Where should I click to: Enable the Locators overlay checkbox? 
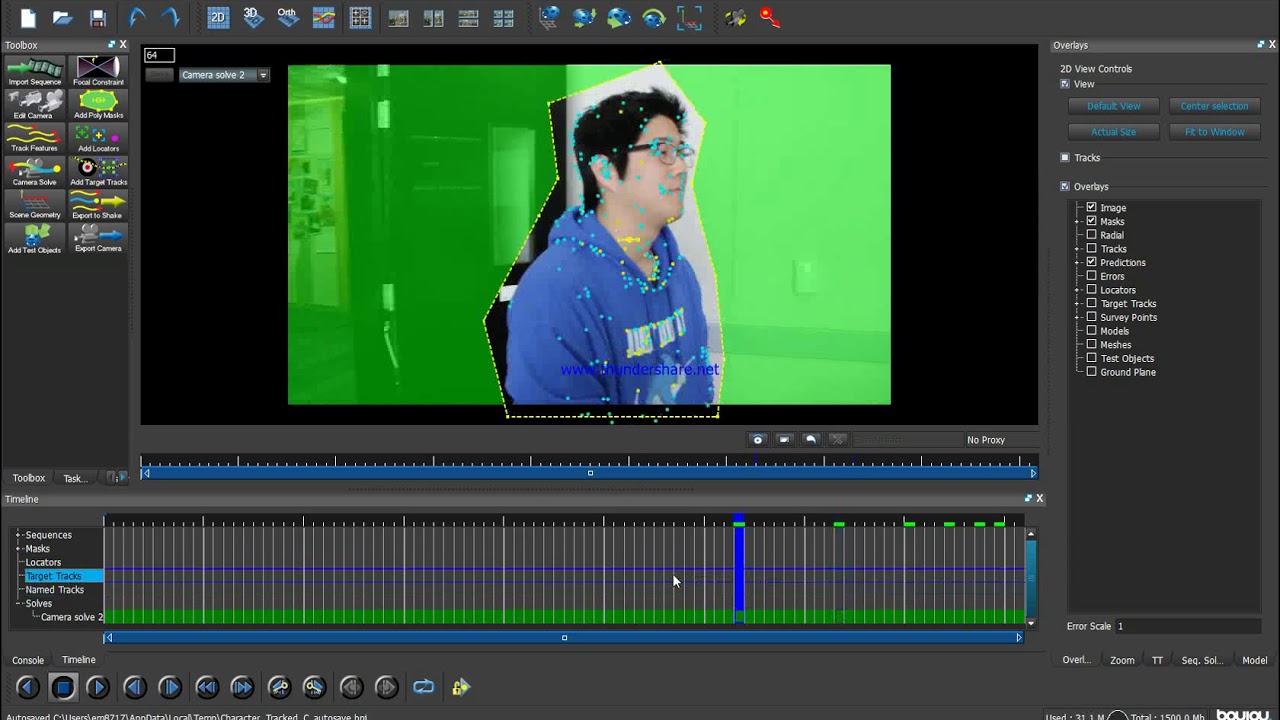click(1091, 290)
